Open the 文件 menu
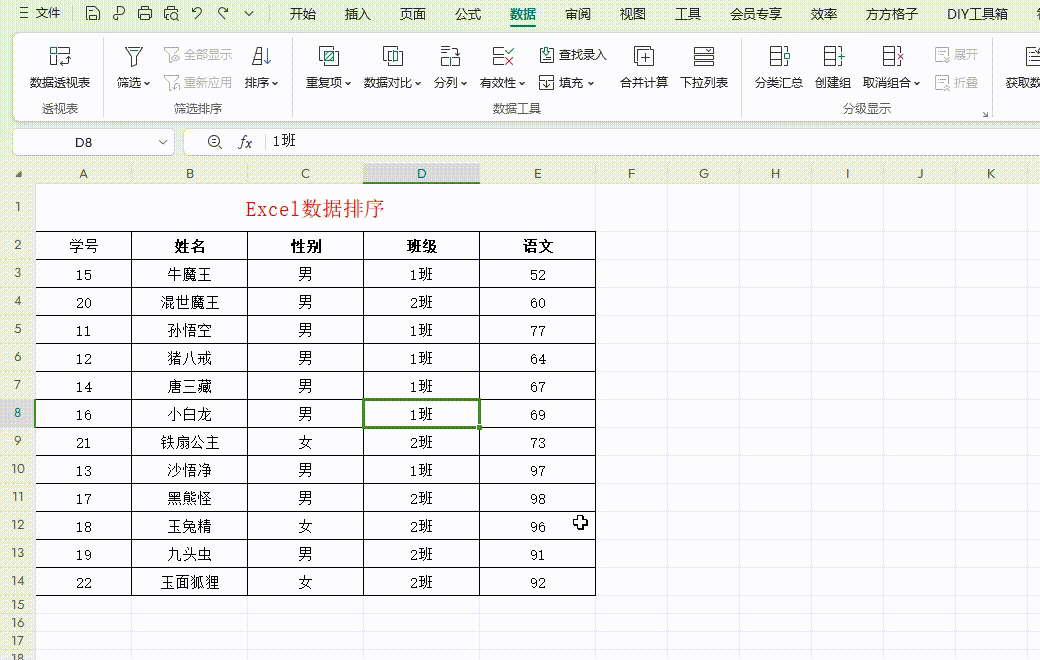 click(40, 13)
